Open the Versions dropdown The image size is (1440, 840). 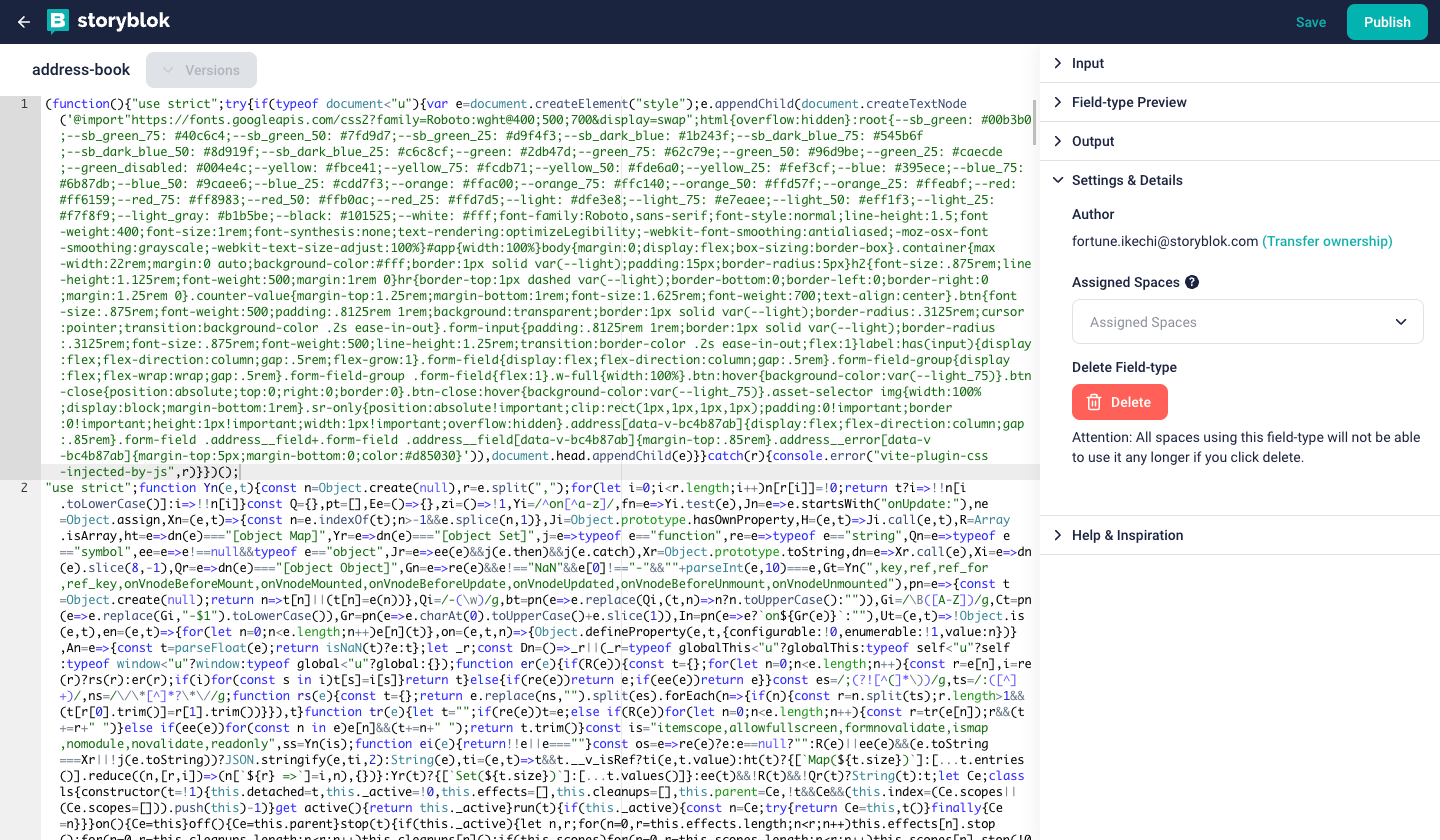coord(201,70)
